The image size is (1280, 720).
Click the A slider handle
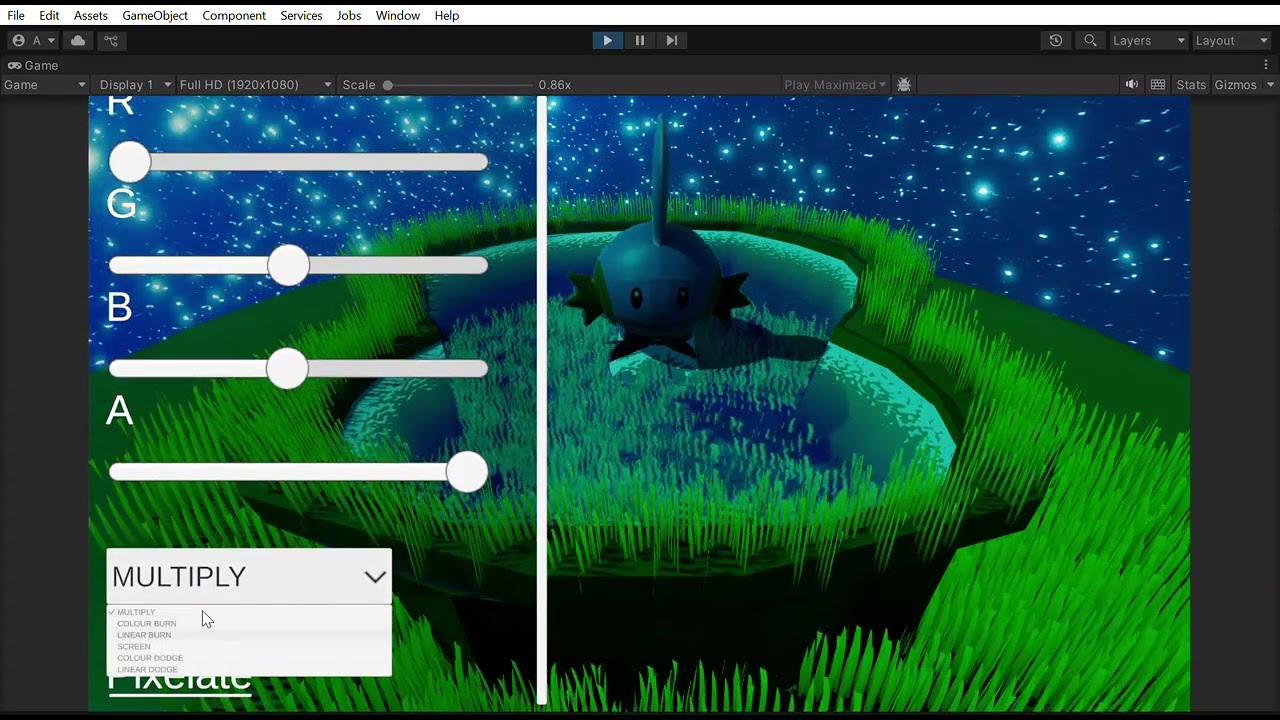tap(467, 472)
